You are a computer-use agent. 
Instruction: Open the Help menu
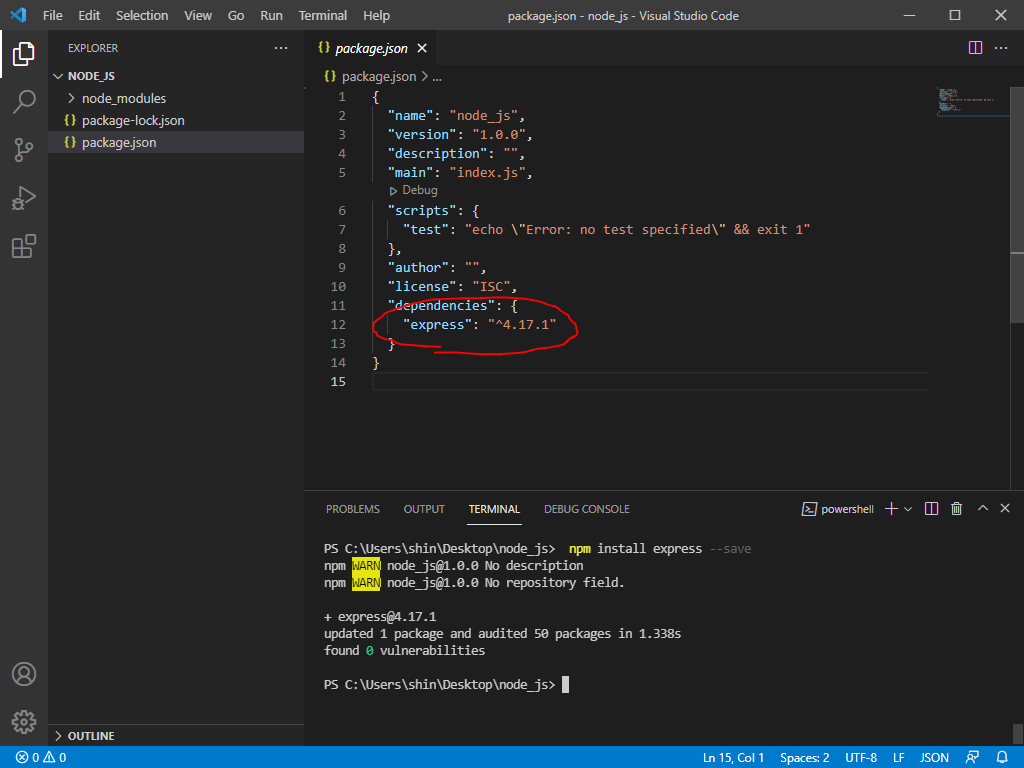376,15
